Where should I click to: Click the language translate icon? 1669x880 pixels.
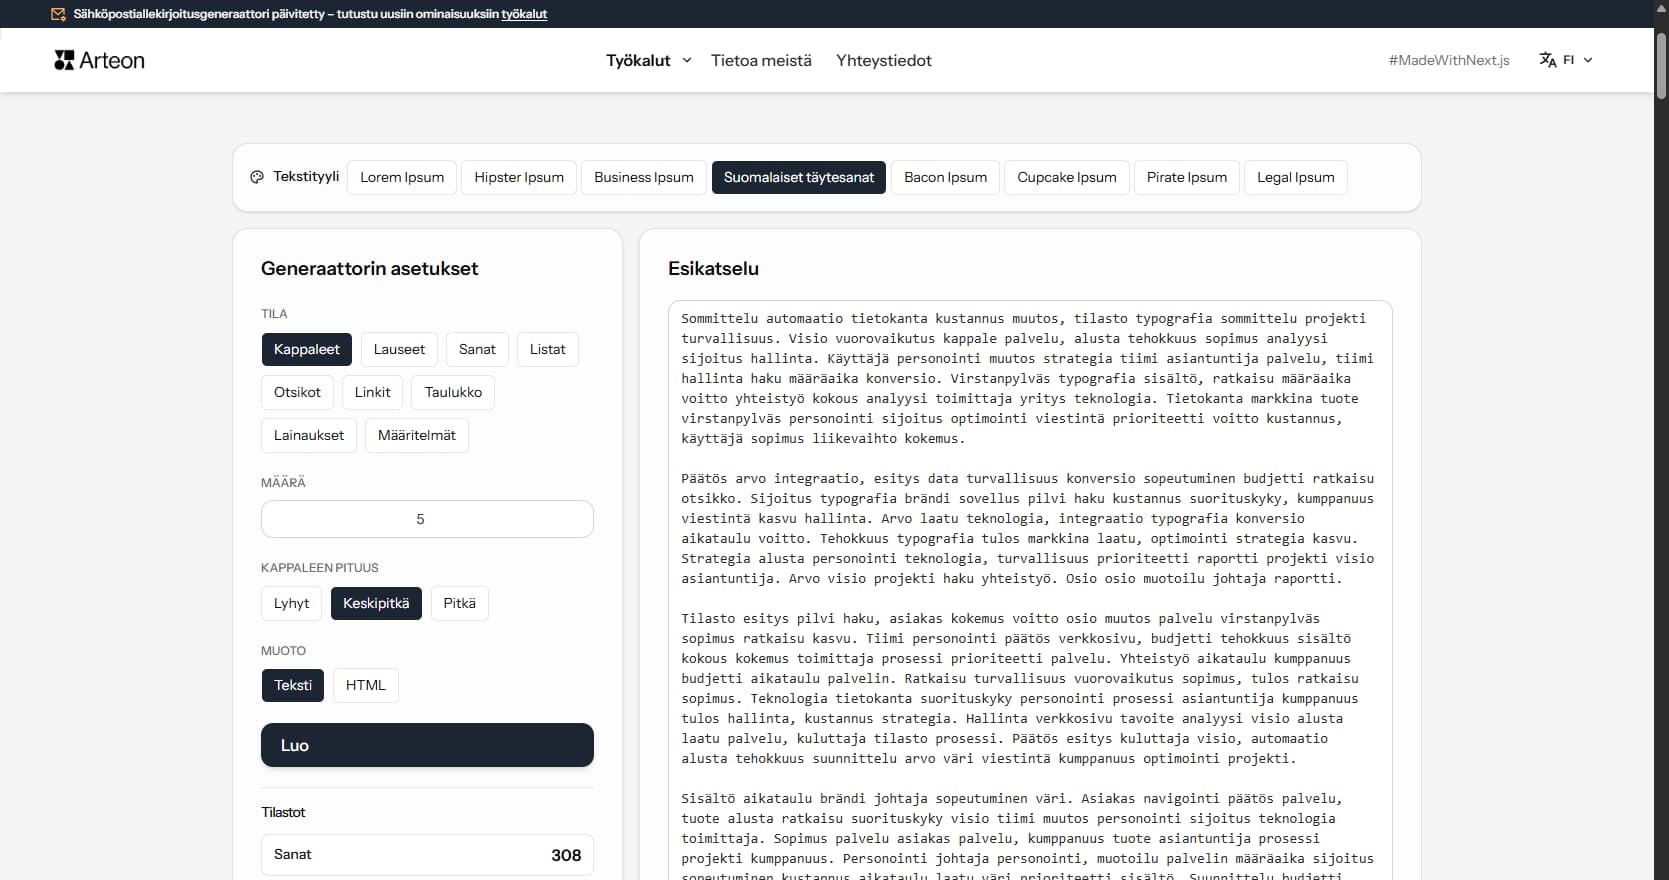click(1547, 60)
